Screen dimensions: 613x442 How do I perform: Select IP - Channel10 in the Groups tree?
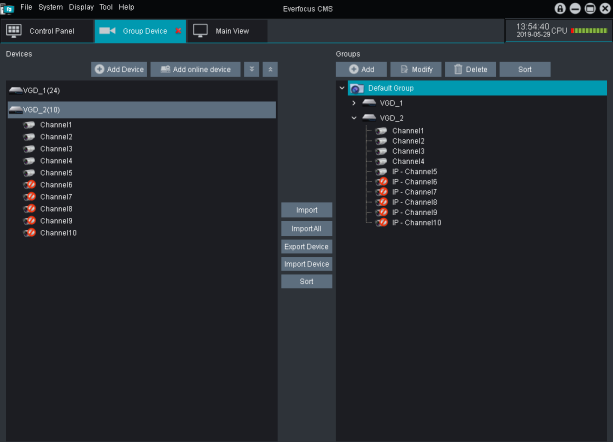[x=417, y=222]
